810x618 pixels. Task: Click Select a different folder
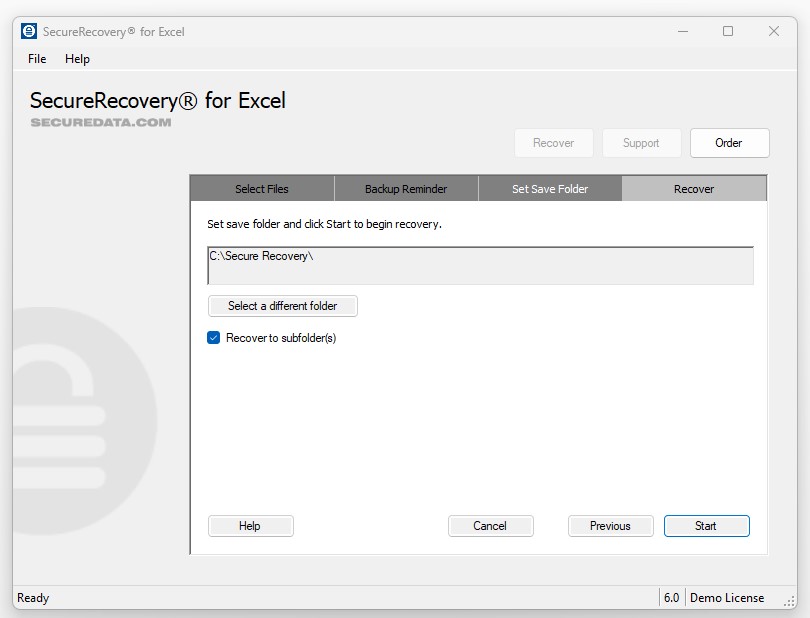(x=283, y=306)
